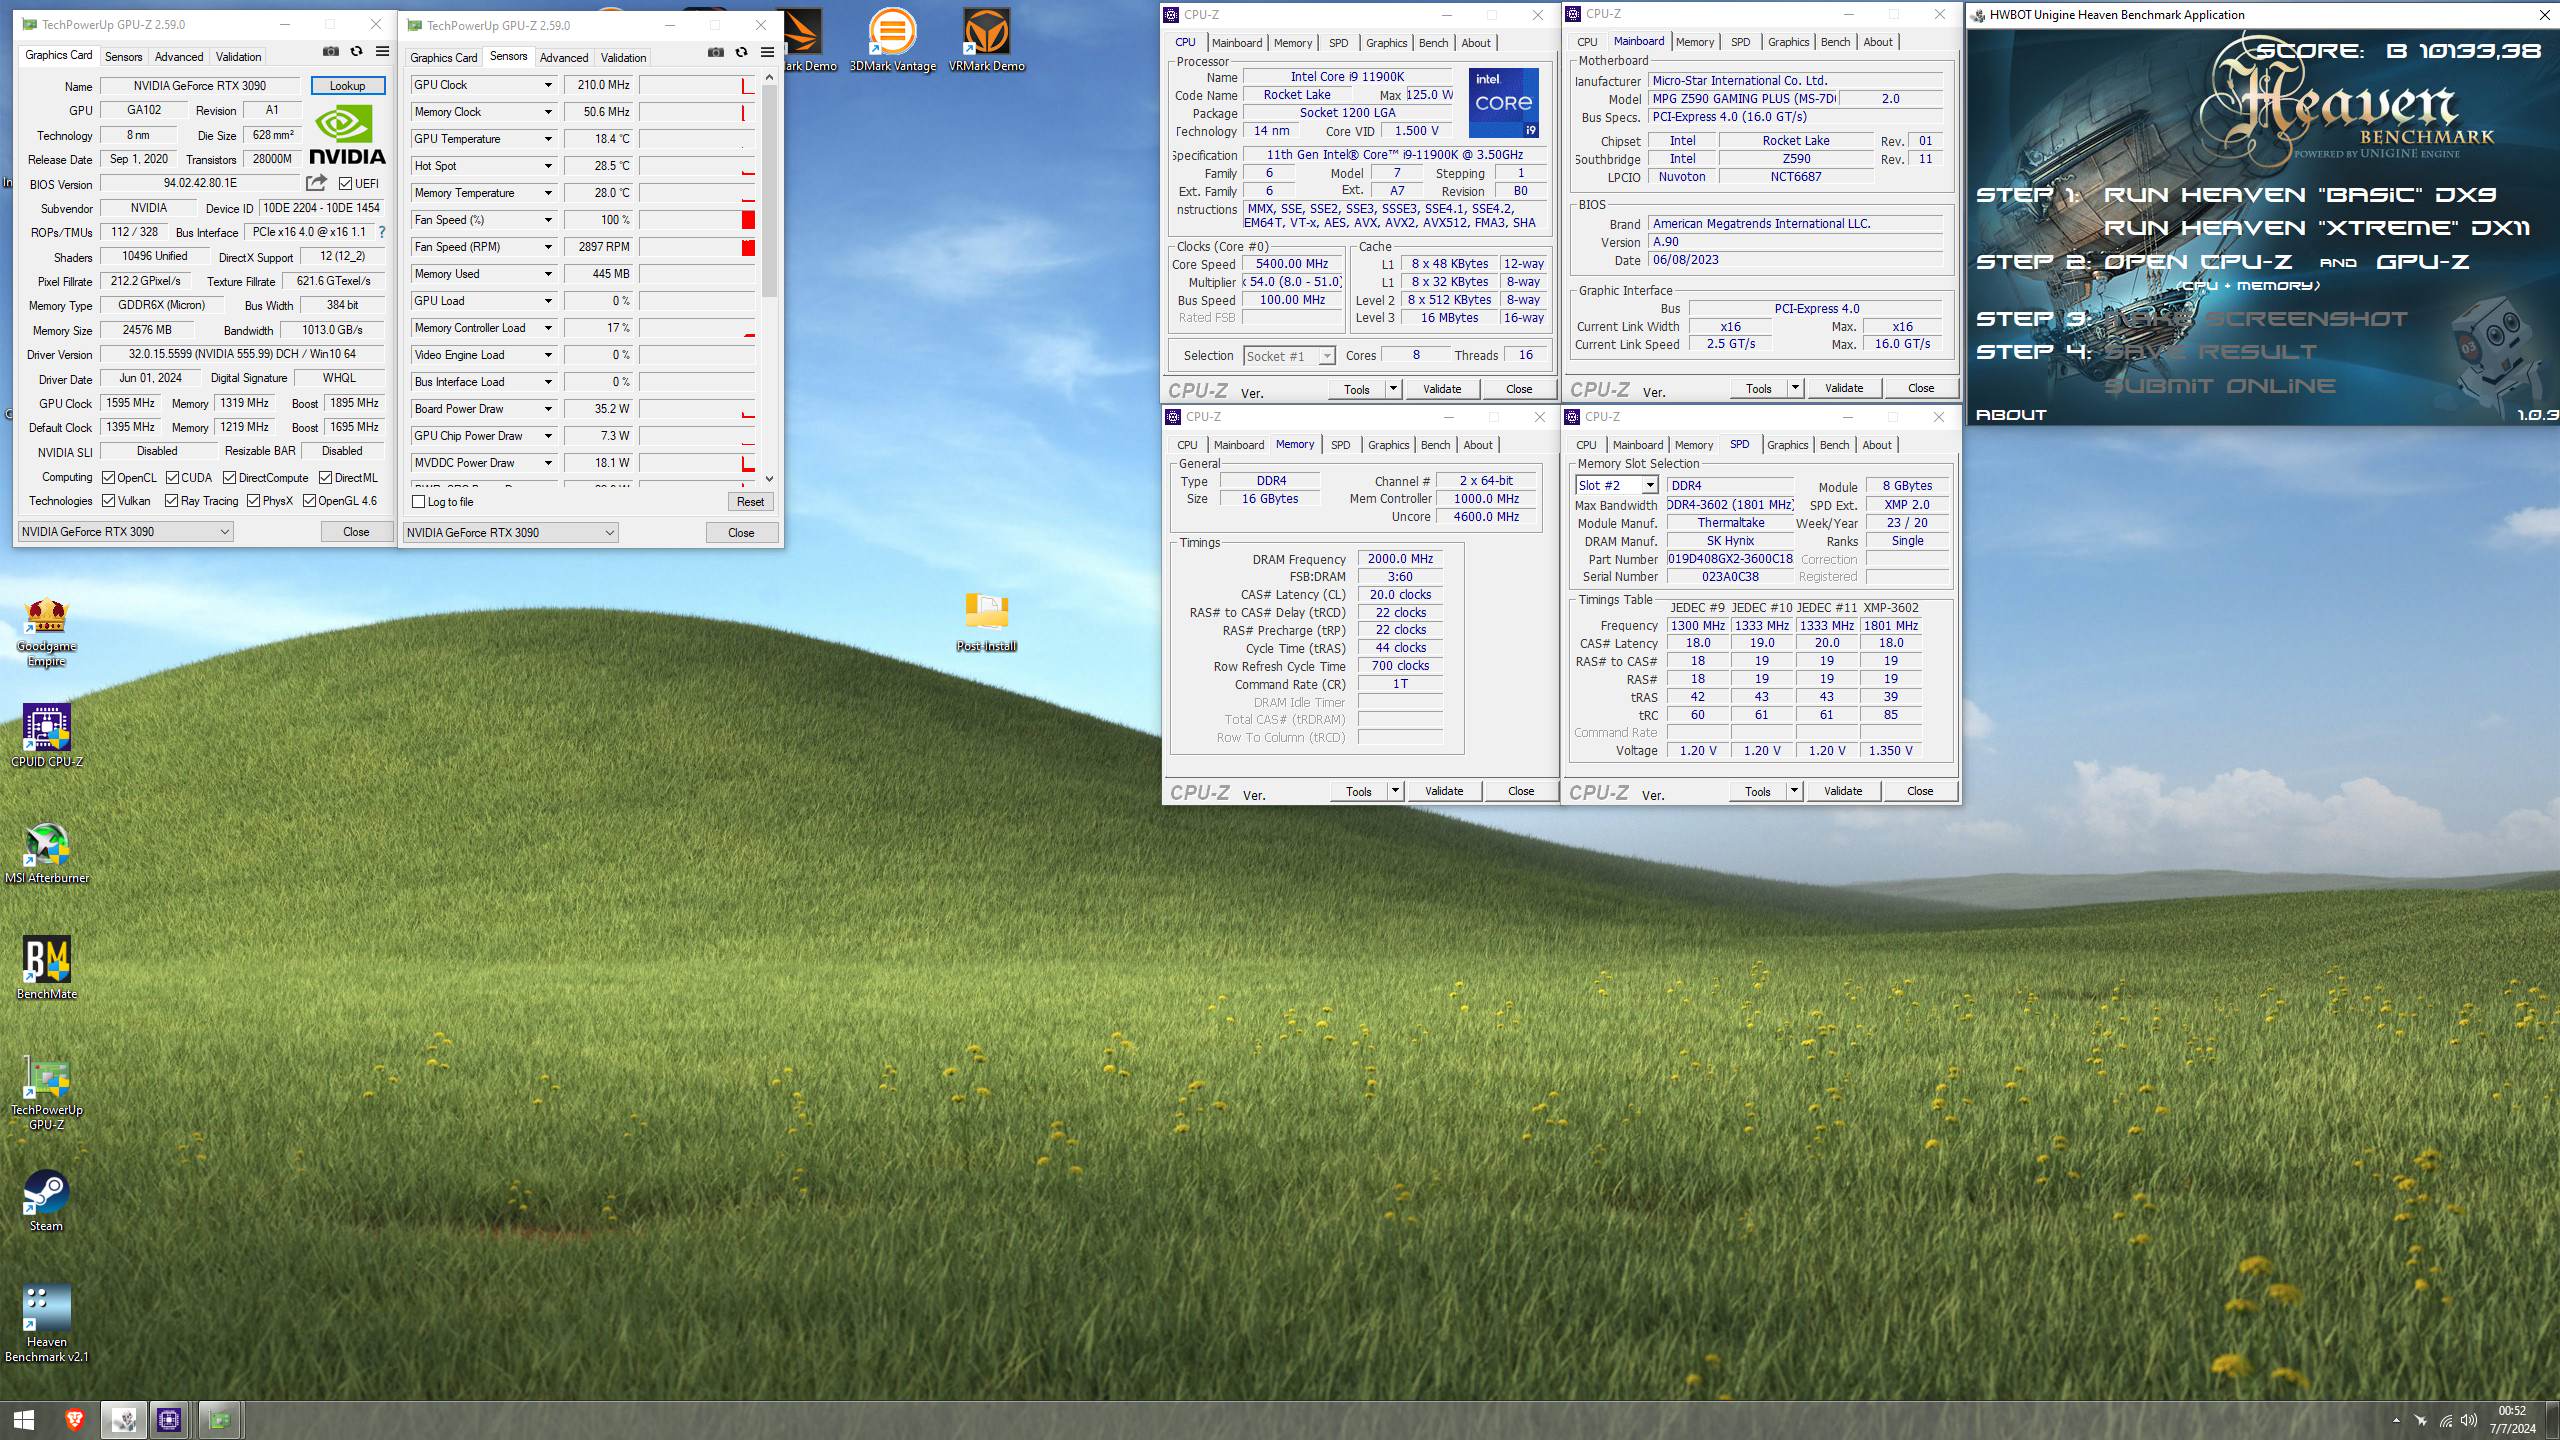
Task: Open VRMark Demo desktop shortcut
Action: [986, 40]
